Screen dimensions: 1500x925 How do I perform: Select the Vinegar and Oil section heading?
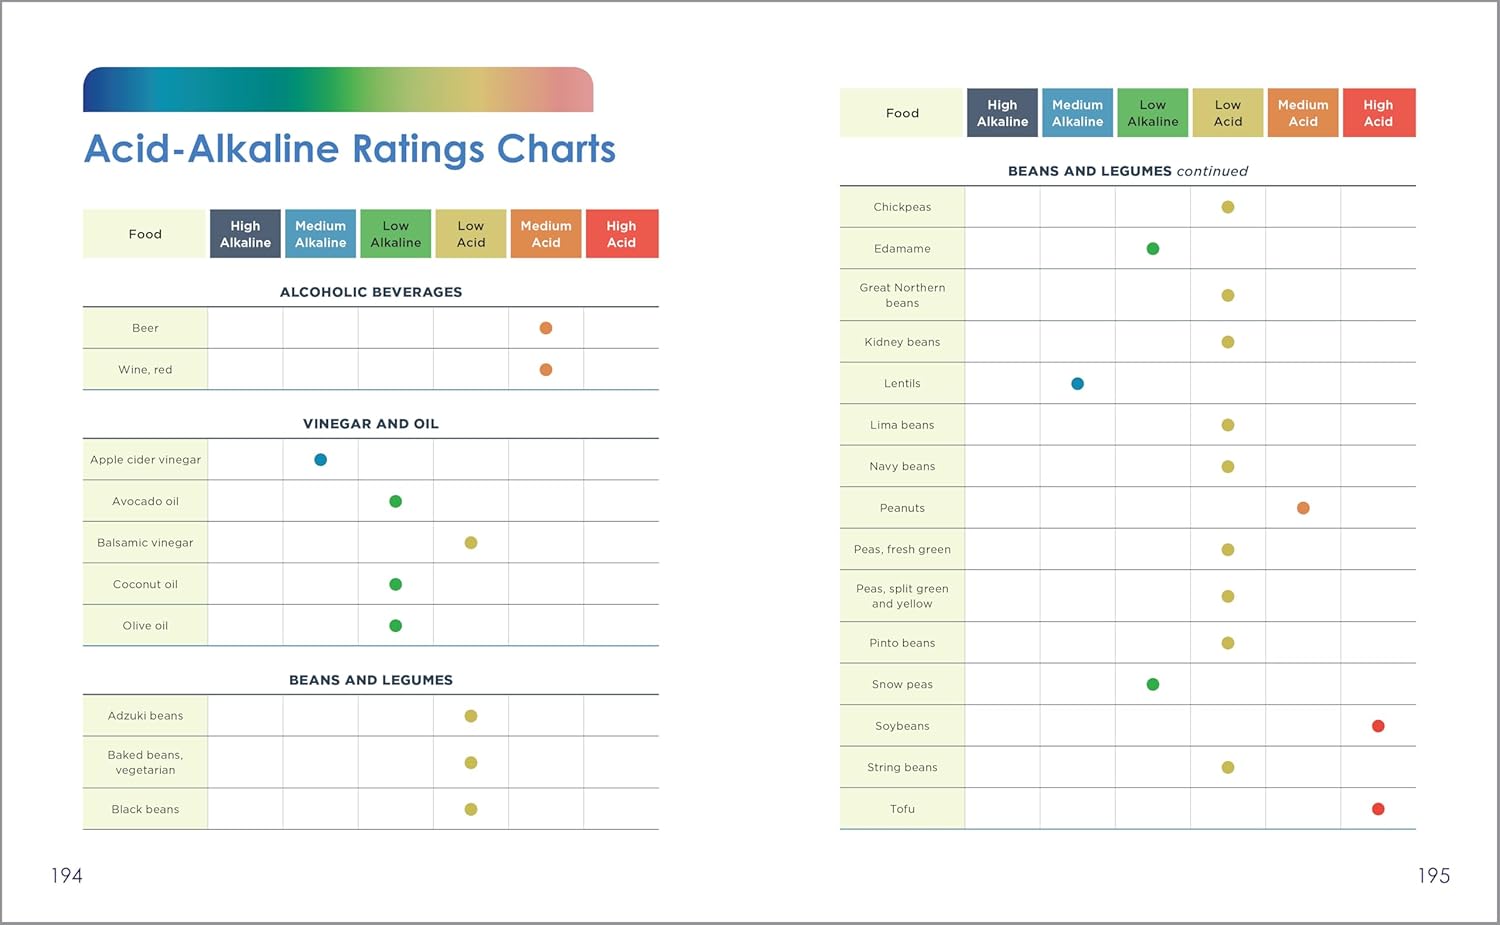(371, 424)
